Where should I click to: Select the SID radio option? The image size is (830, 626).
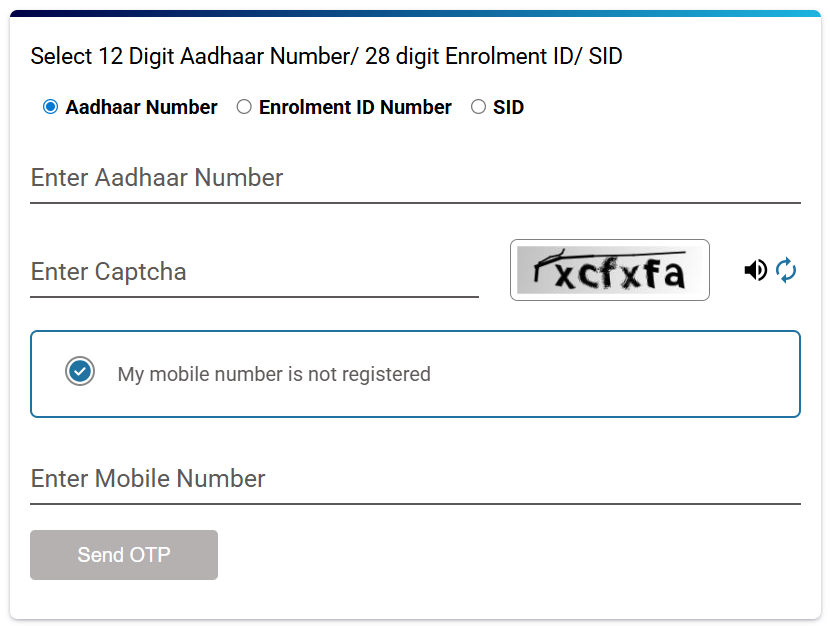click(x=478, y=107)
